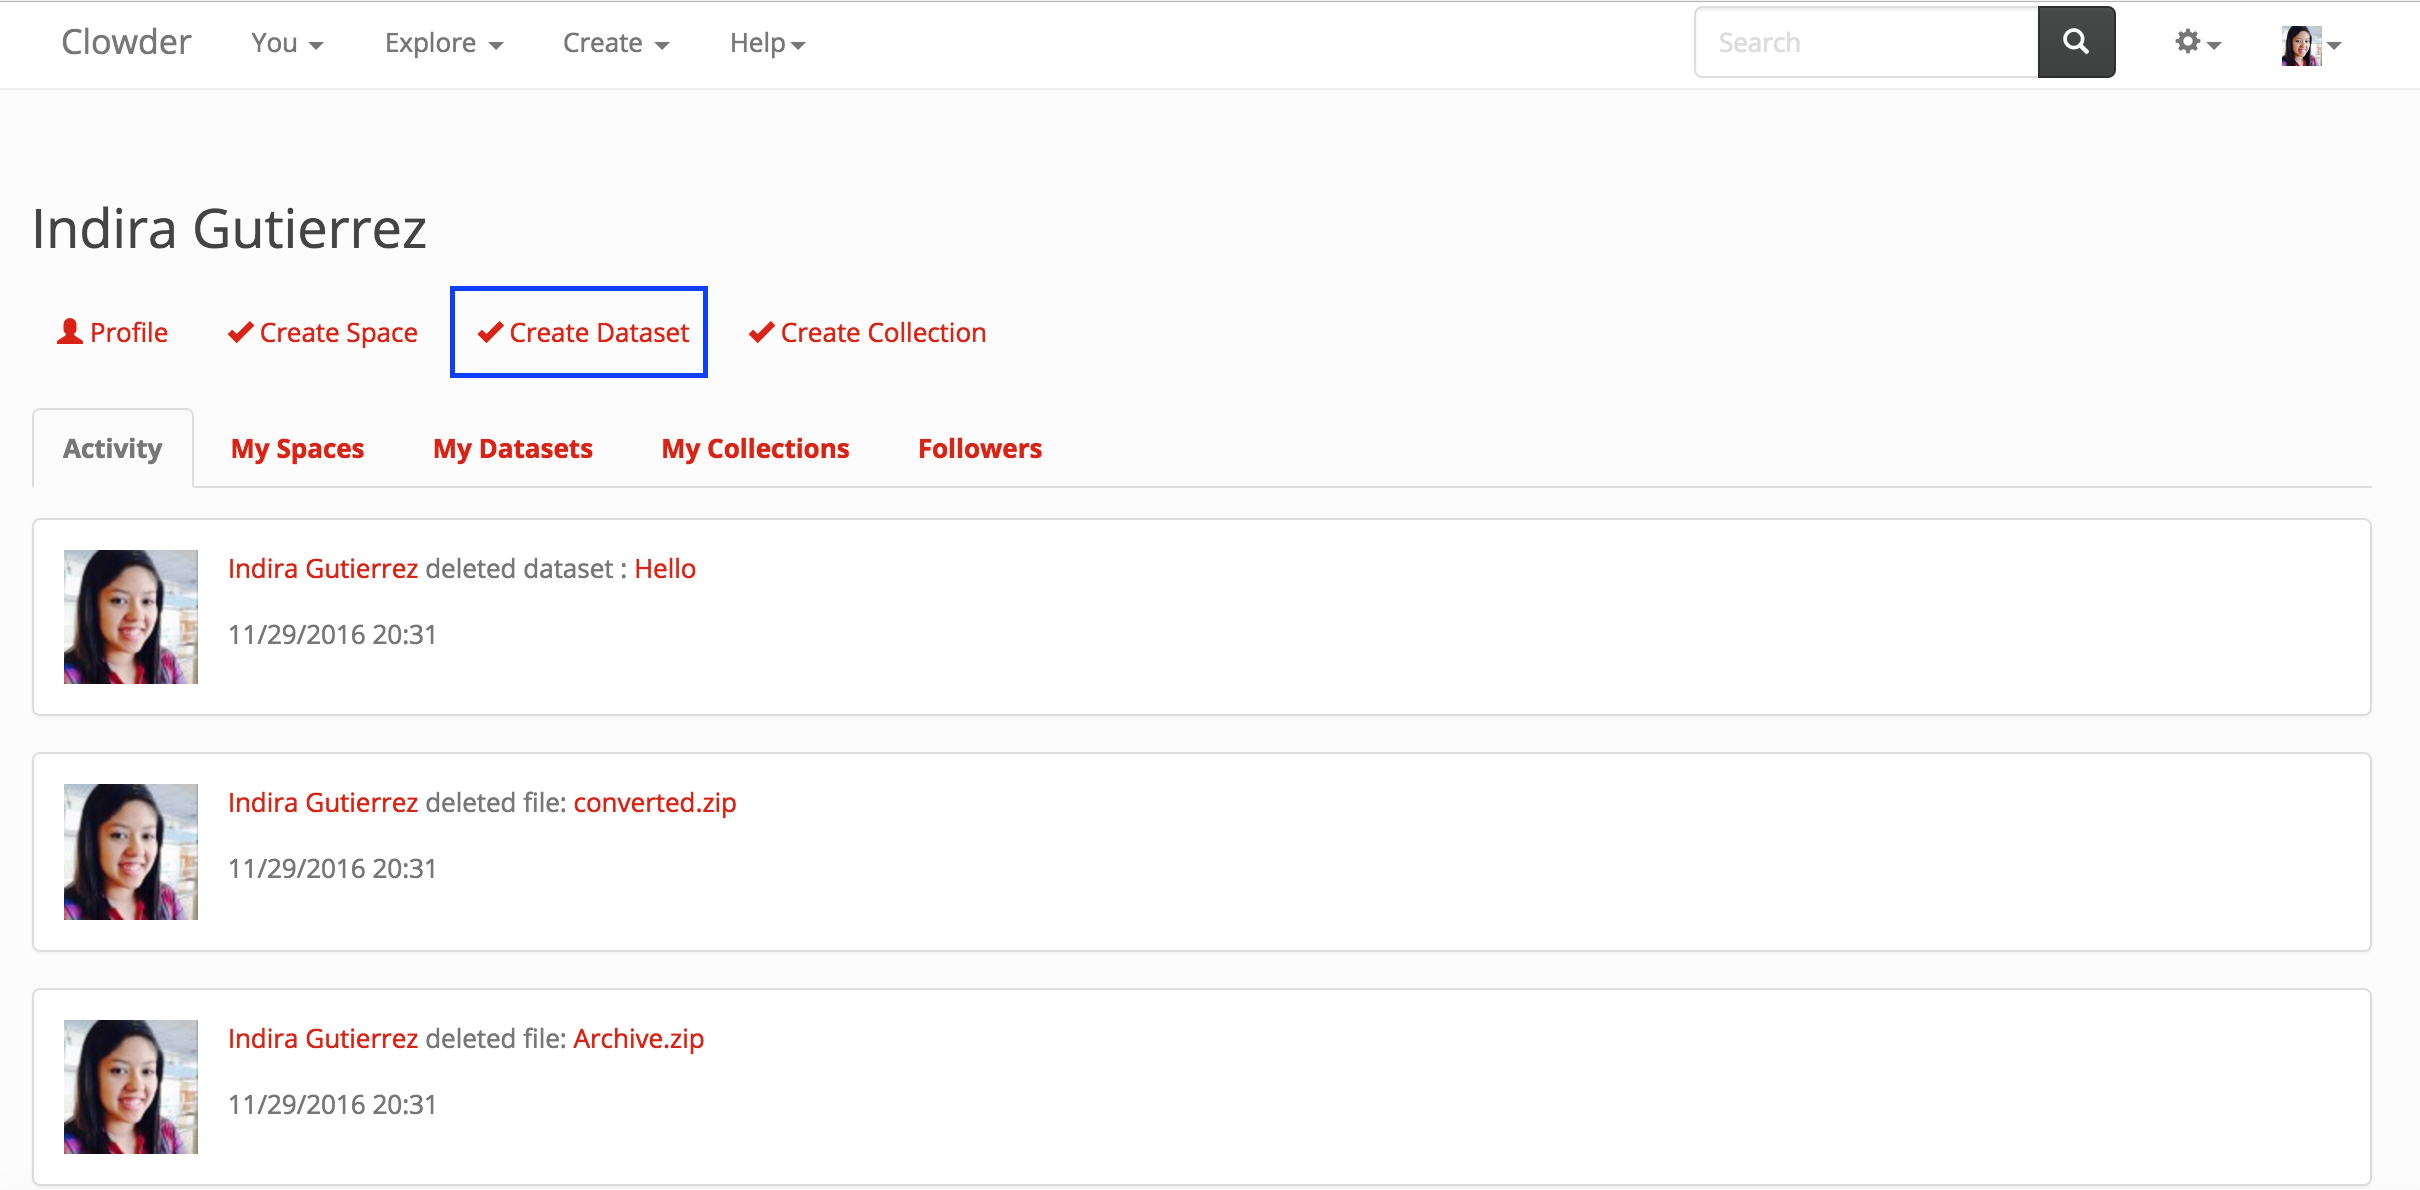This screenshot has width=2420, height=1190.
Task: Click the checkmark icon beside Create Collection
Action: (761, 333)
